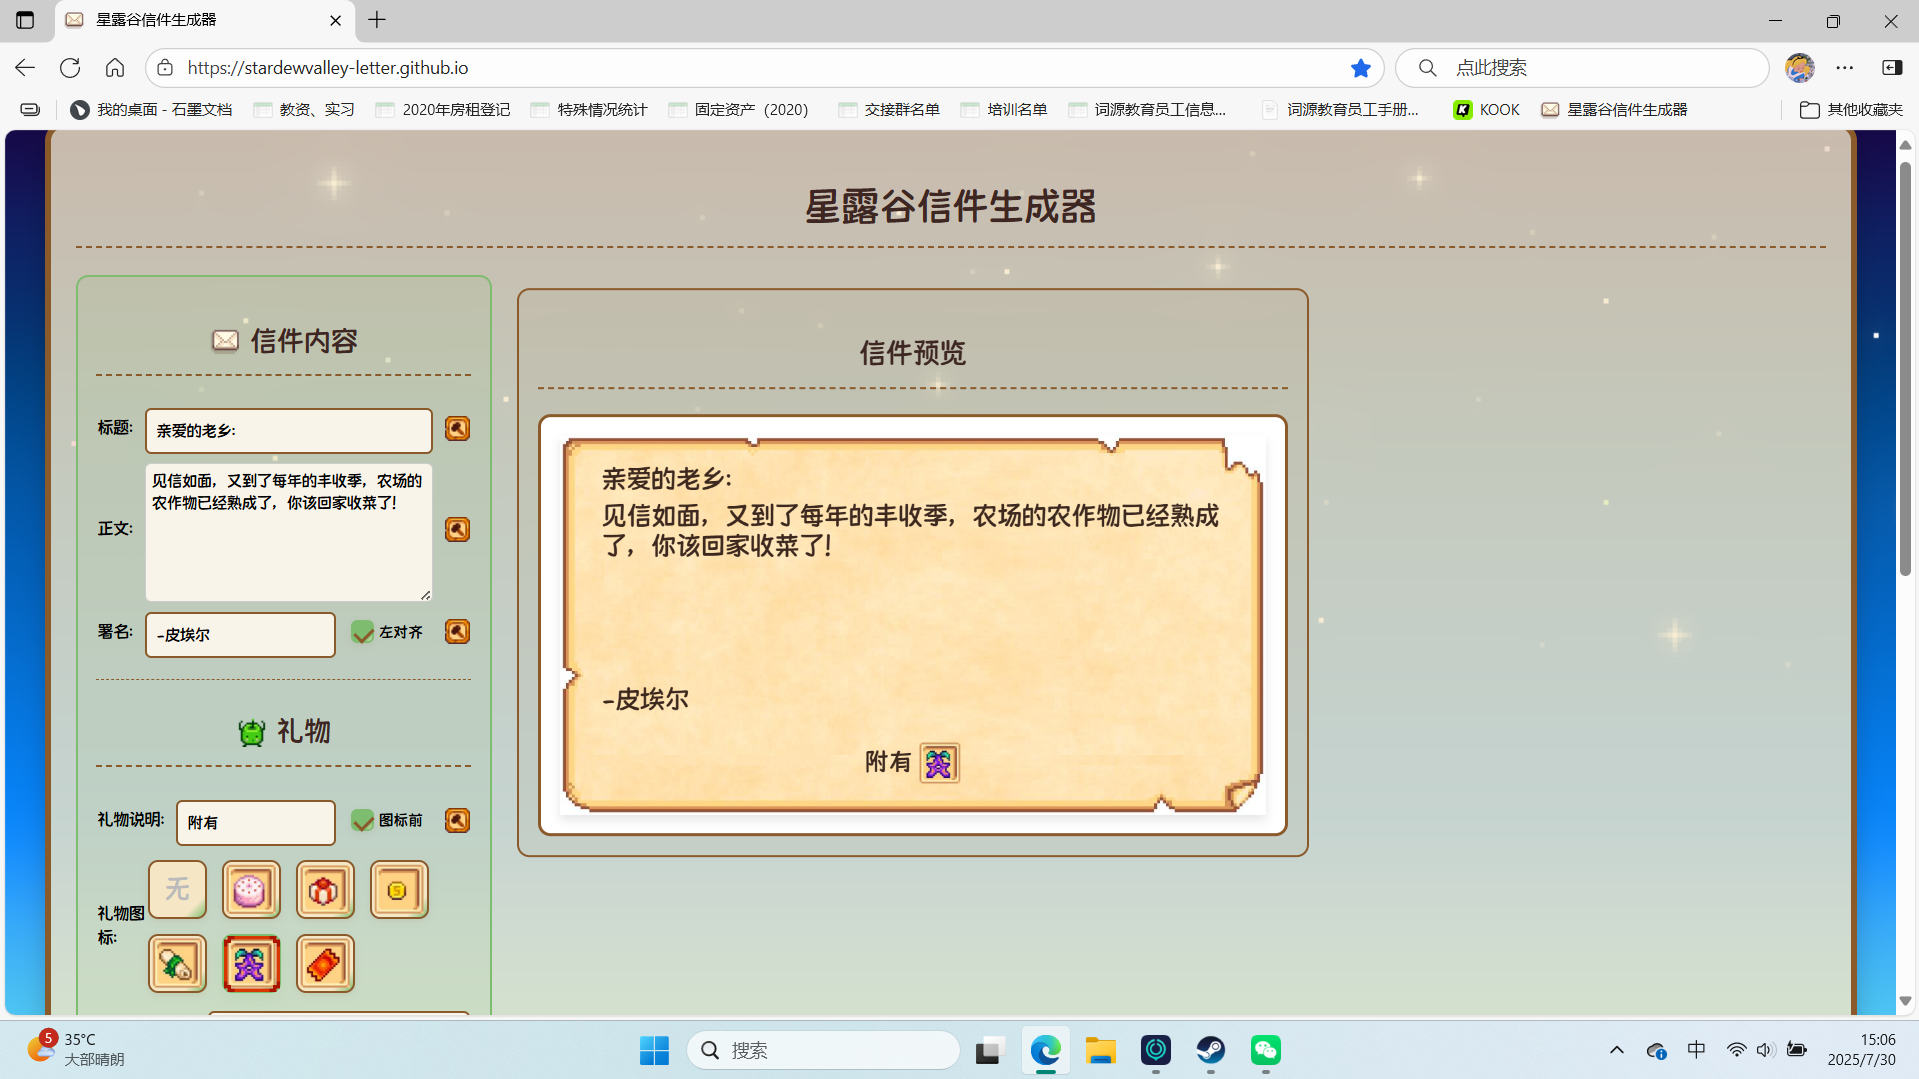Click the 点此搜索 search box
Viewport: 1919px width, 1079px height.
pos(1582,68)
